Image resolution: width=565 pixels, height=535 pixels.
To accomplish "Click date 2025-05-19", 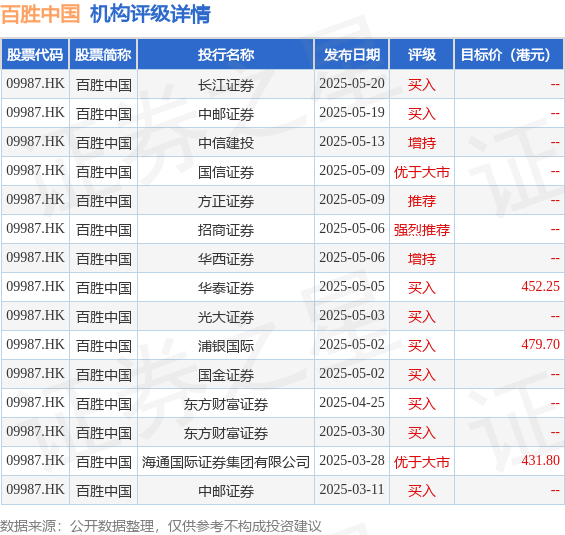I will click(352, 112).
